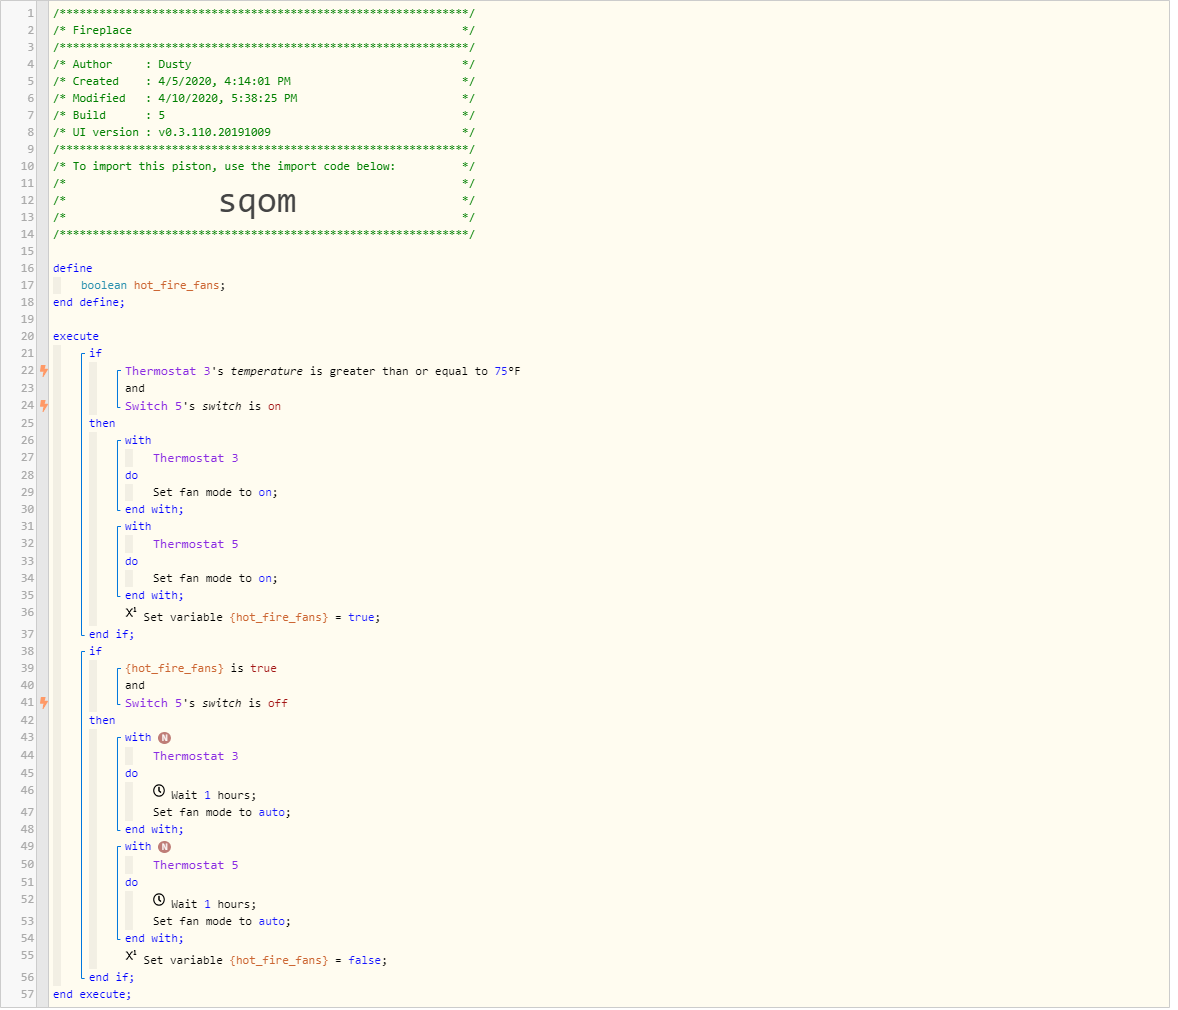Click the 'on' switch value on line 24
This screenshot has width=1178, height=1010.
(274, 407)
